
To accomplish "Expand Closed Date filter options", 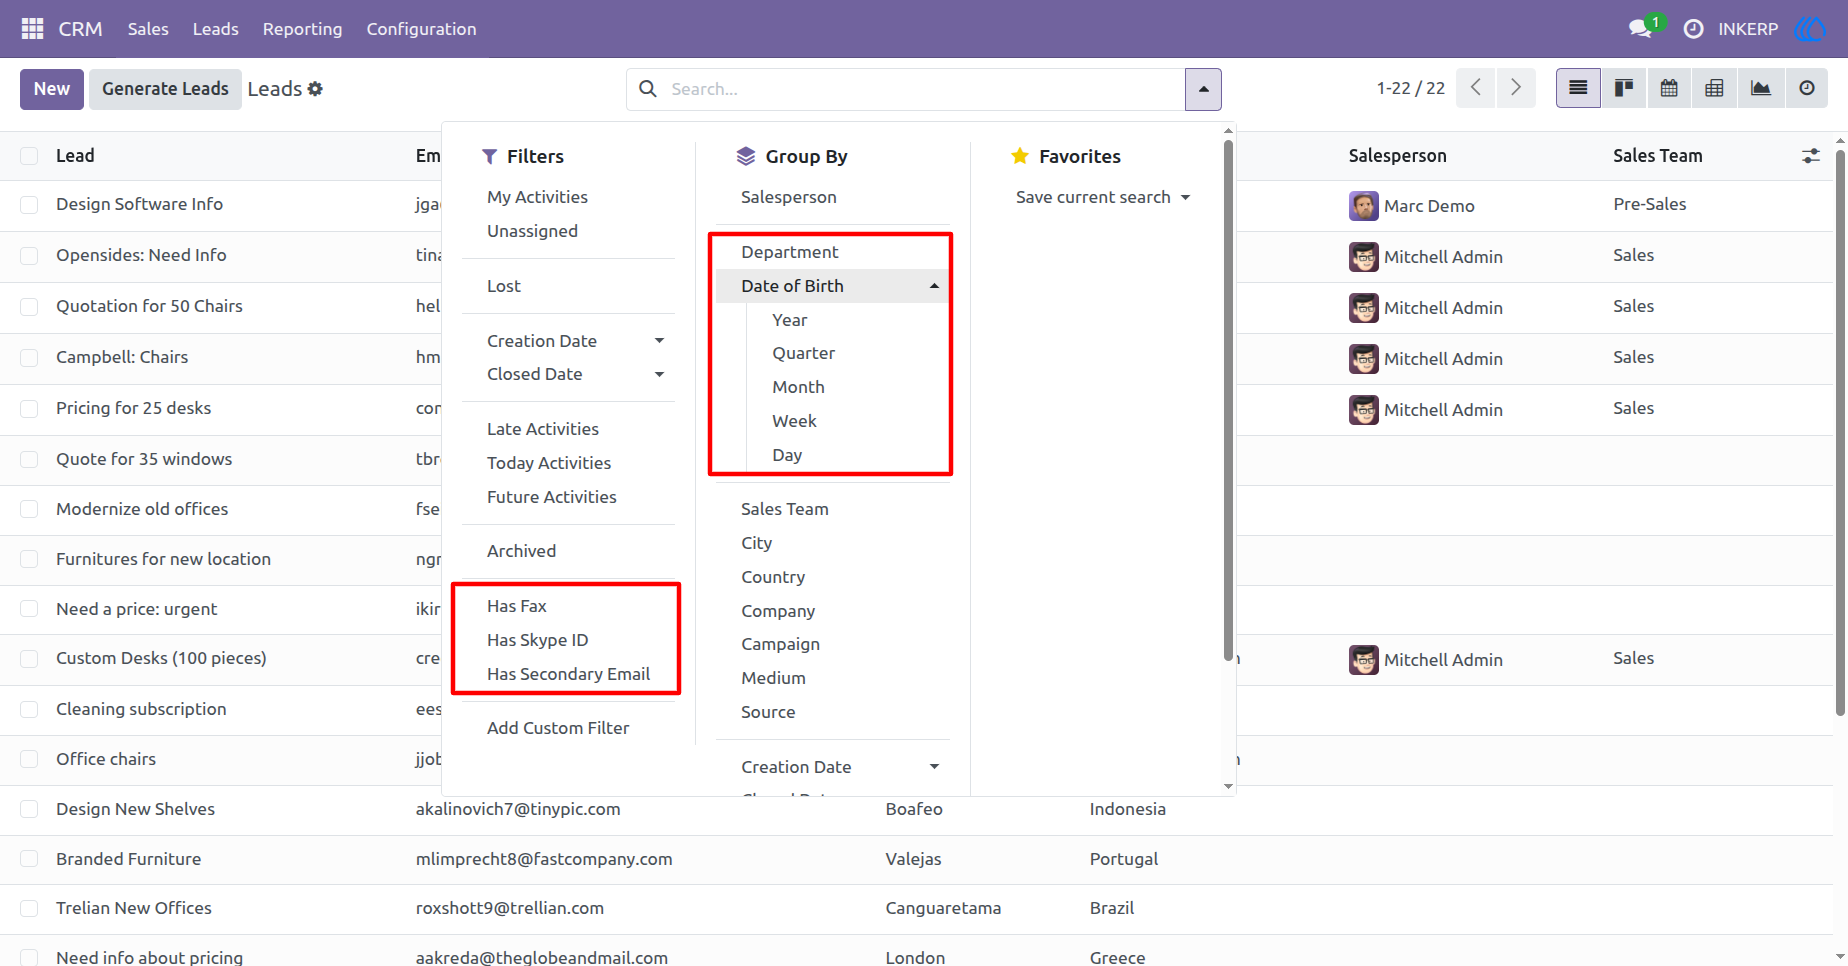I will pos(659,374).
